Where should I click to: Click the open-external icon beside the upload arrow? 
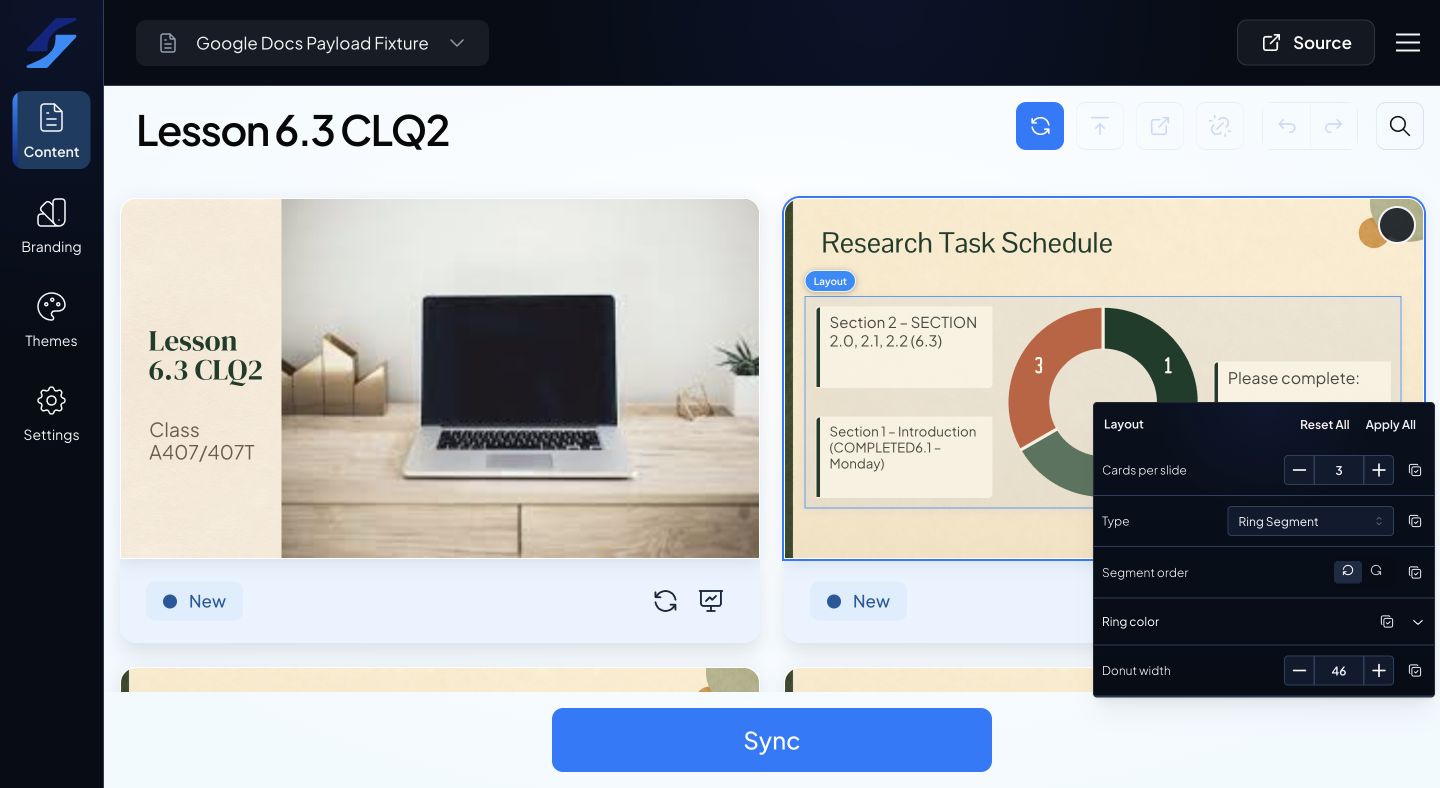(x=1160, y=126)
